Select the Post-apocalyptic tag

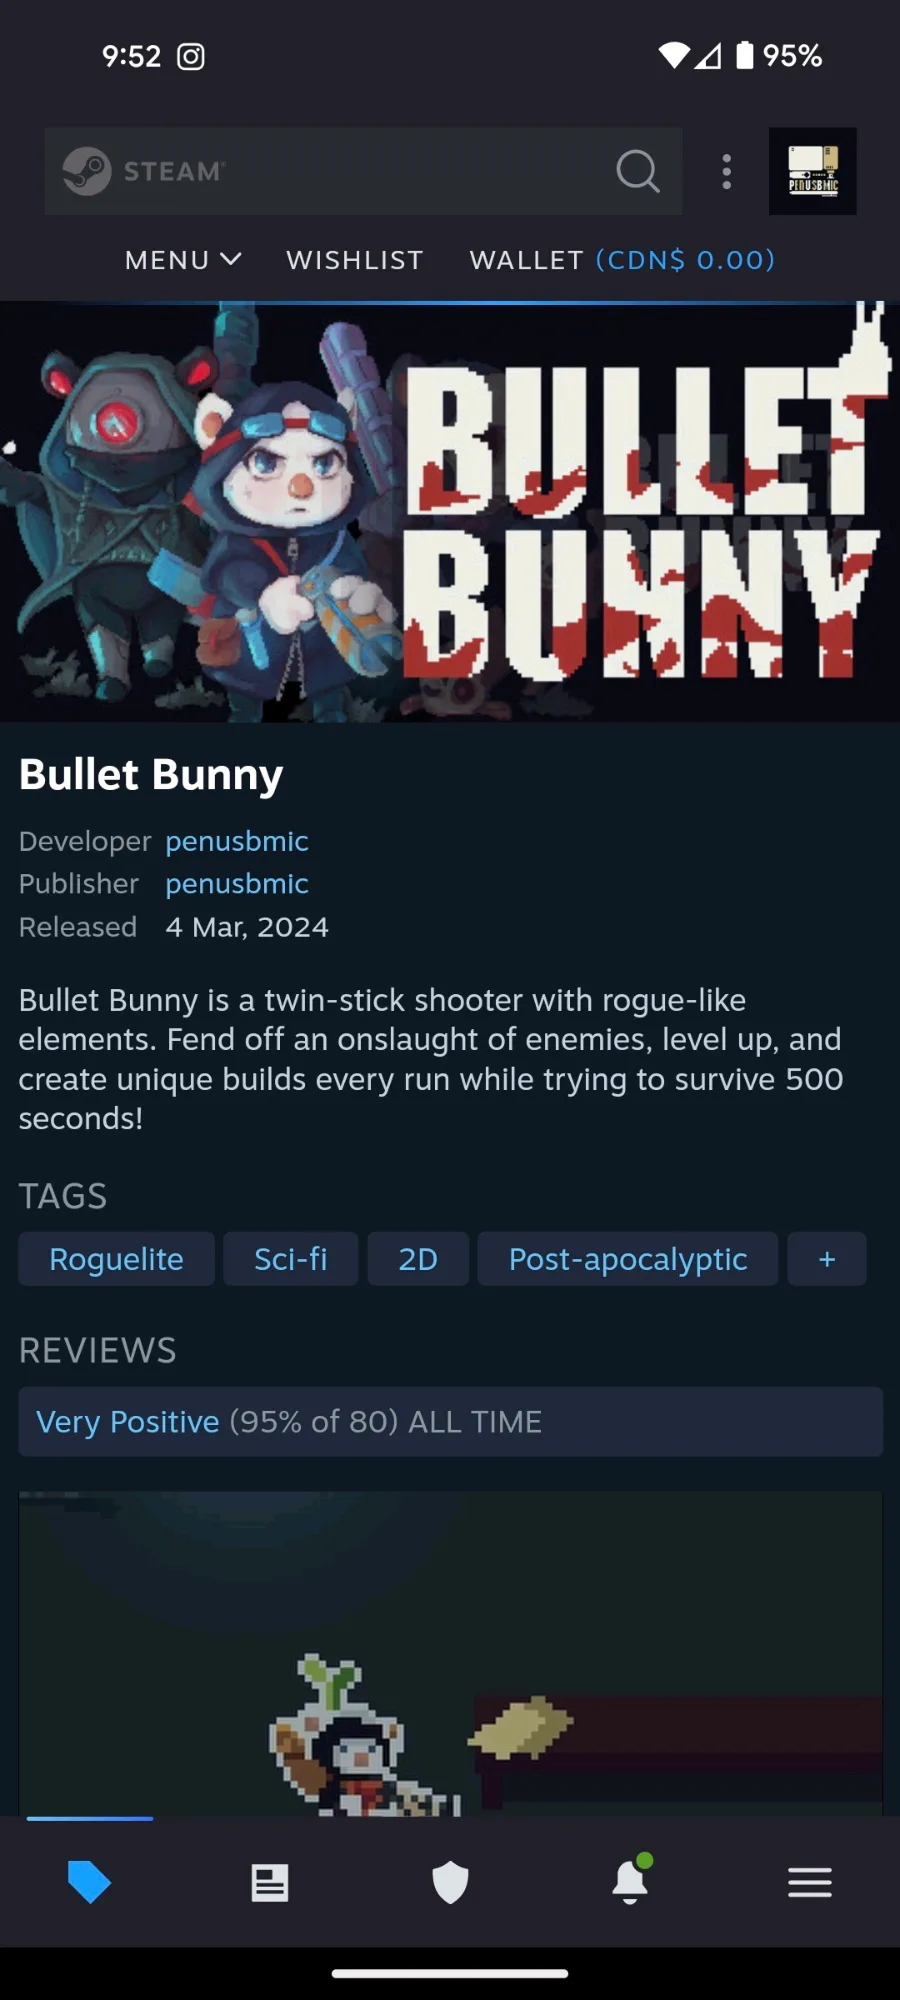coord(628,1259)
